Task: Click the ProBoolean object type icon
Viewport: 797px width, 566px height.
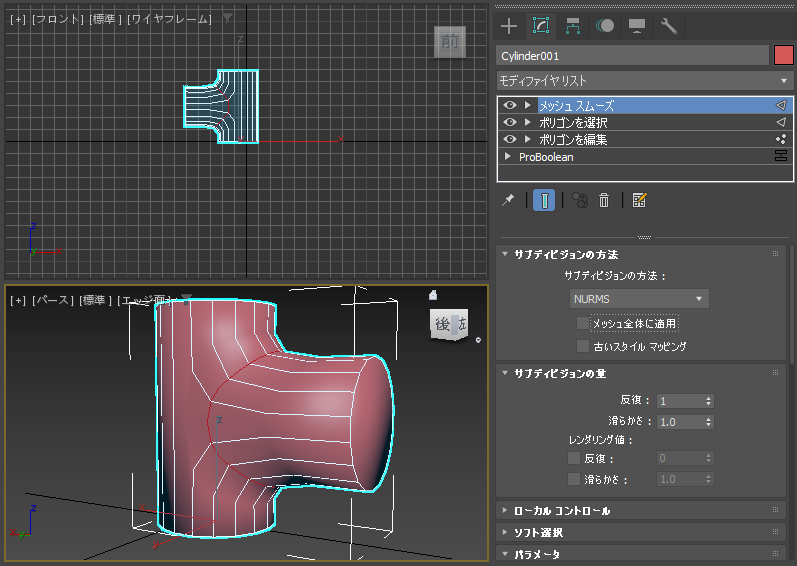Action: (781, 156)
